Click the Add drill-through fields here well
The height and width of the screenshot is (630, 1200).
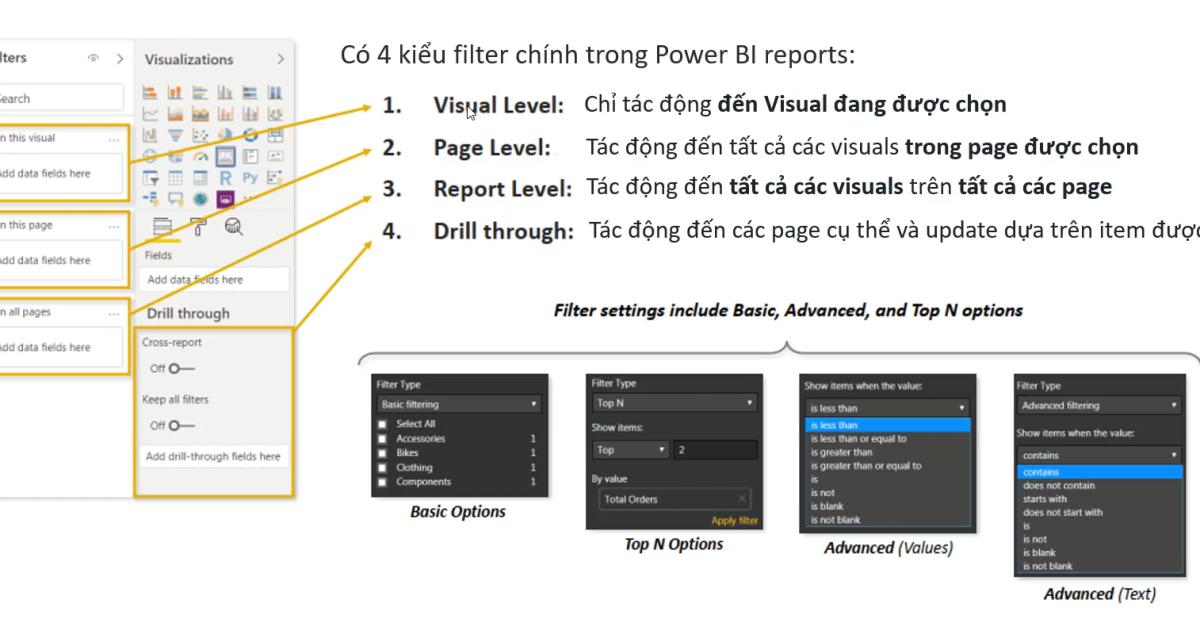213,456
